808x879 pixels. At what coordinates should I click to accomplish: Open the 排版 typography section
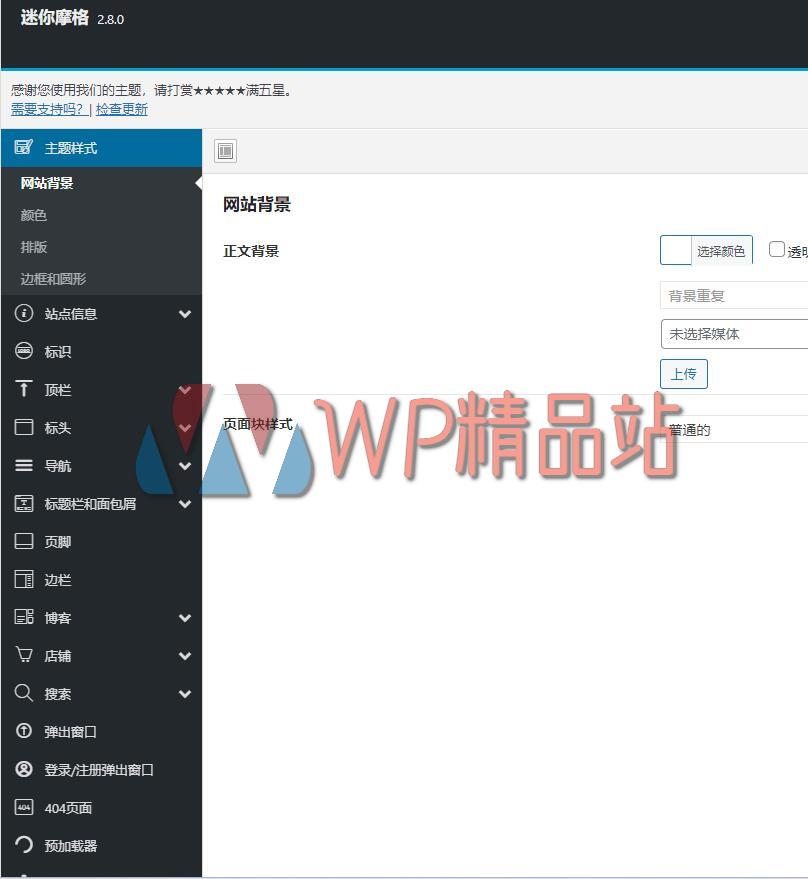[x=33, y=247]
